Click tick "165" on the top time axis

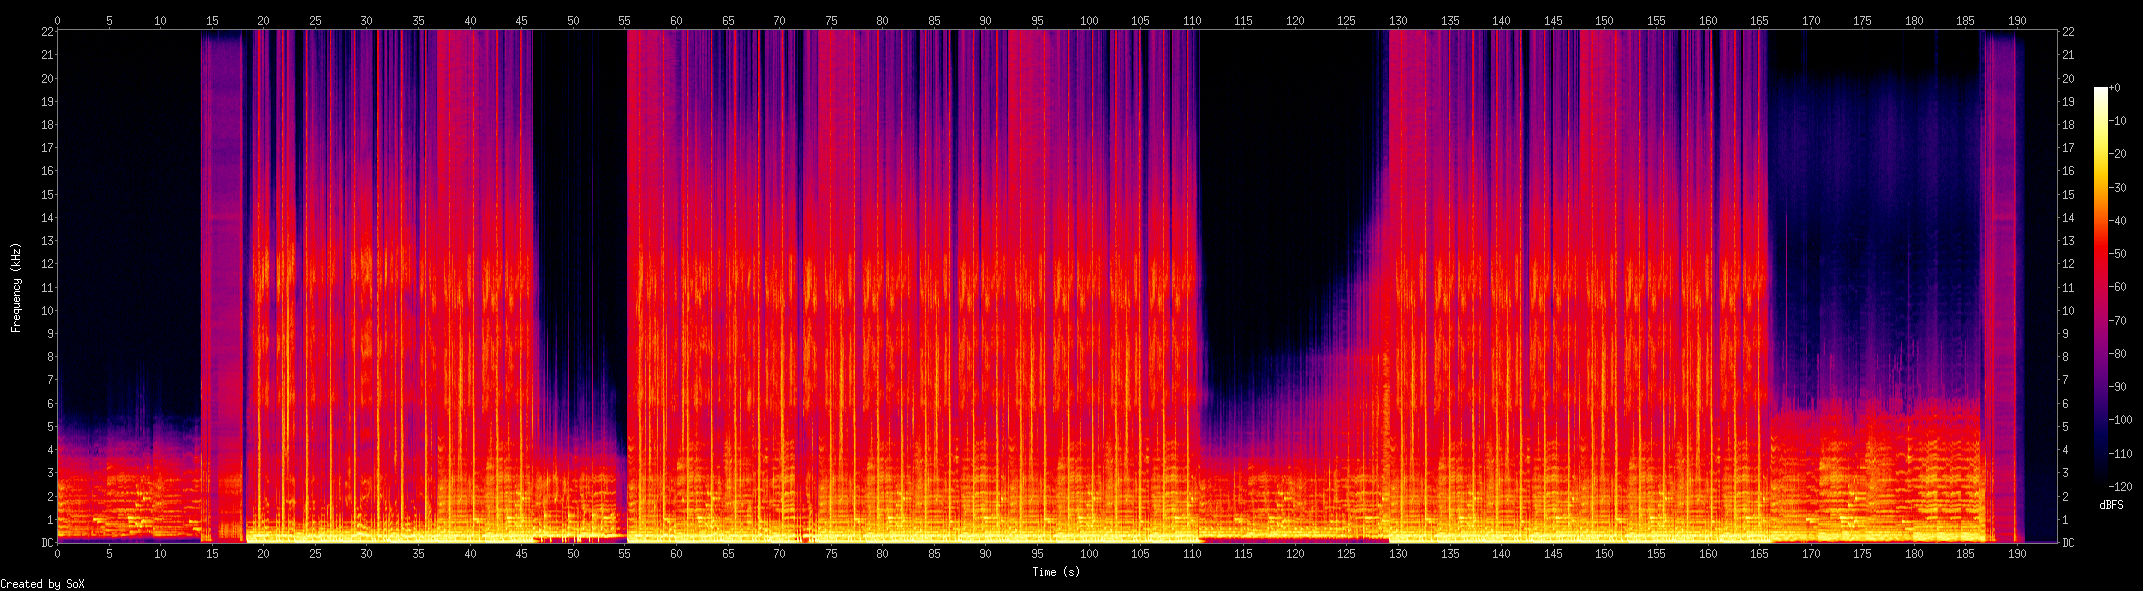coord(1759,20)
